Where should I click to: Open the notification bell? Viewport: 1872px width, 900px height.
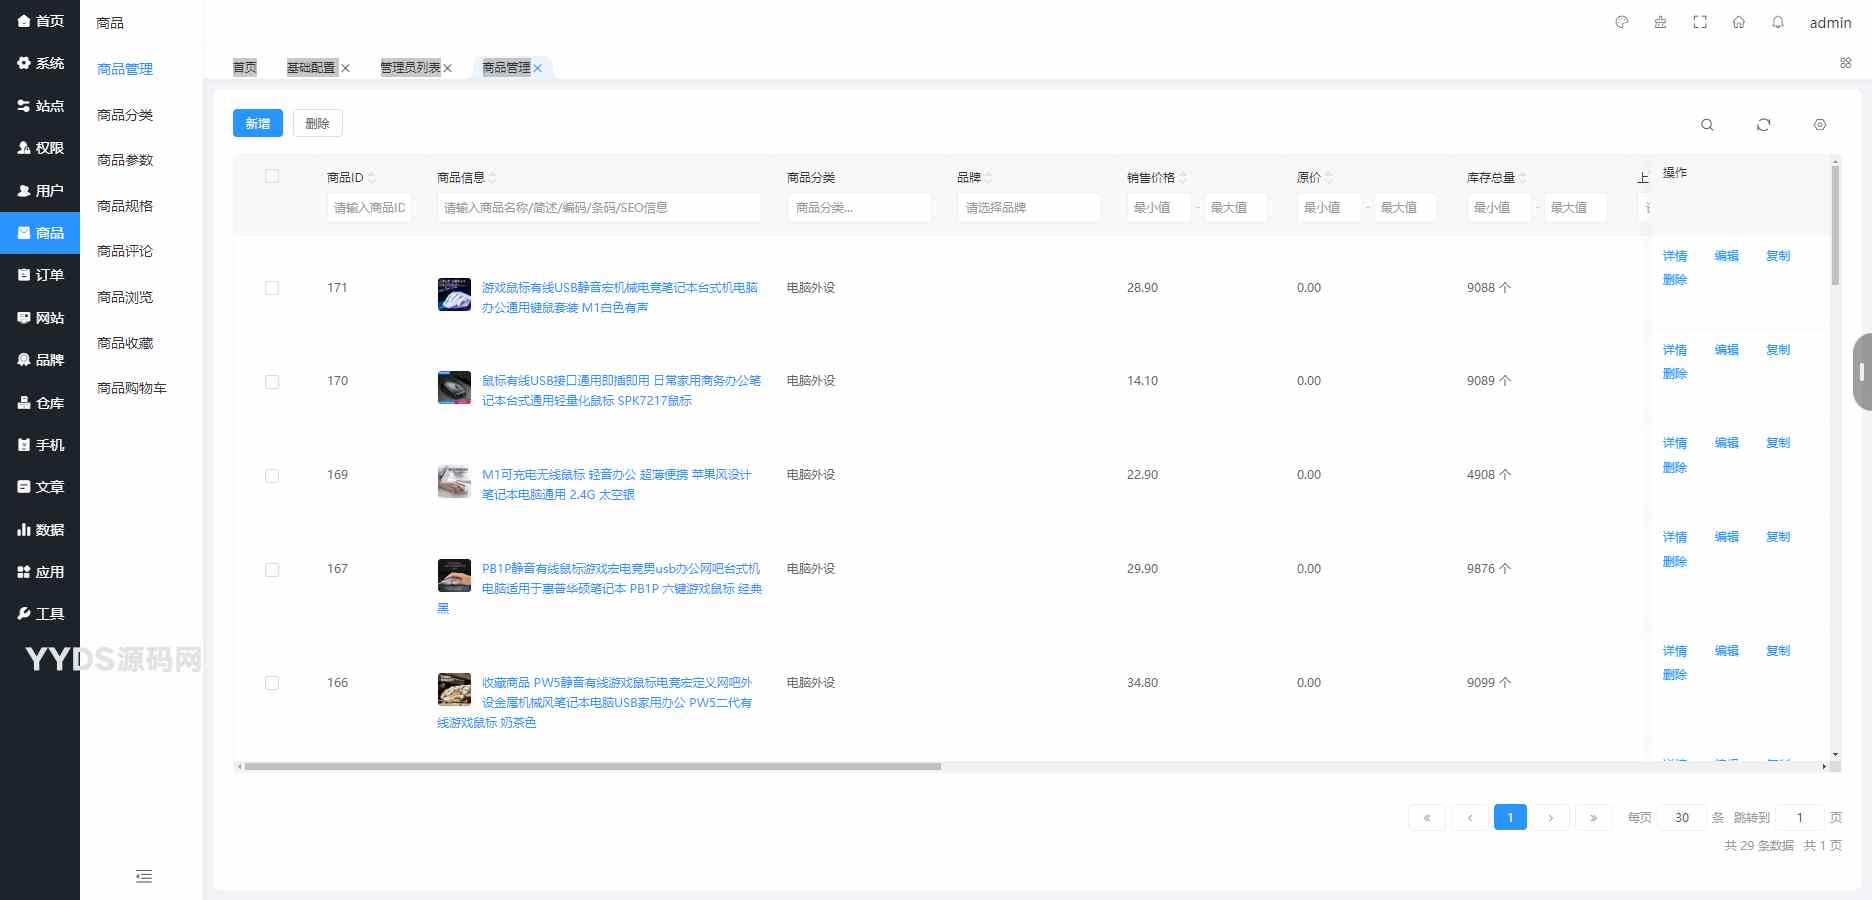coord(1778,22)
